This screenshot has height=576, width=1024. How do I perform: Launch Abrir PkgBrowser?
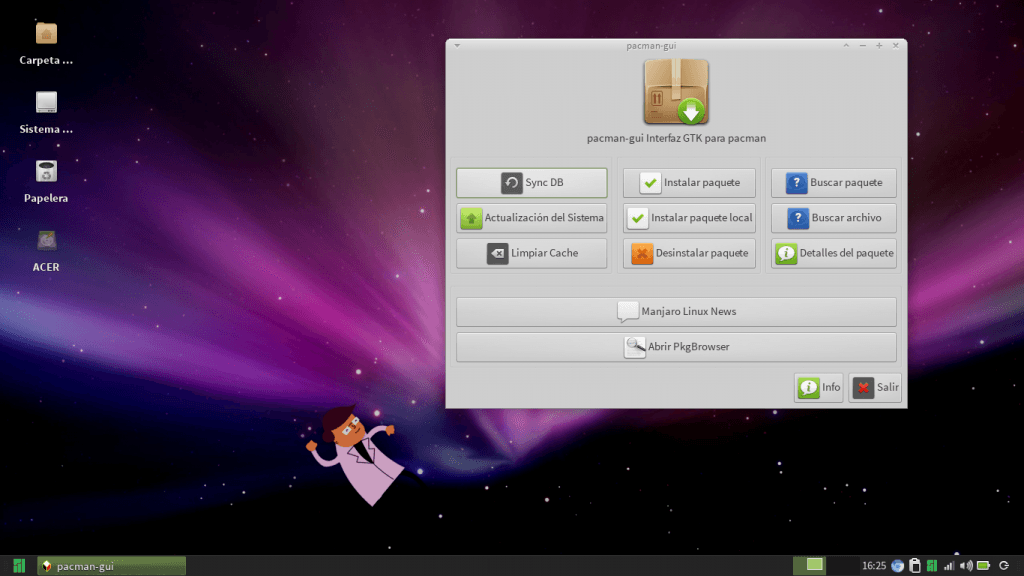[x=676, y=347]
